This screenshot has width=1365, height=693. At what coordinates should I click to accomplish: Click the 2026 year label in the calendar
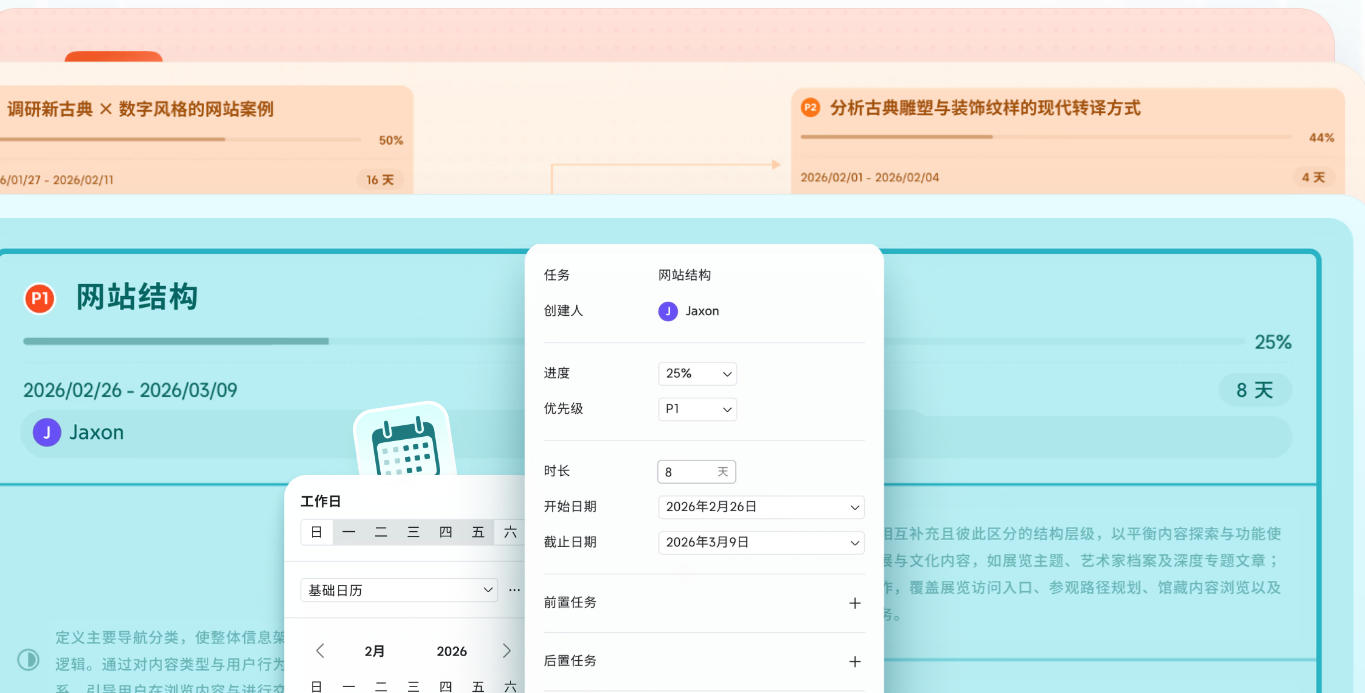coord(451,650)
